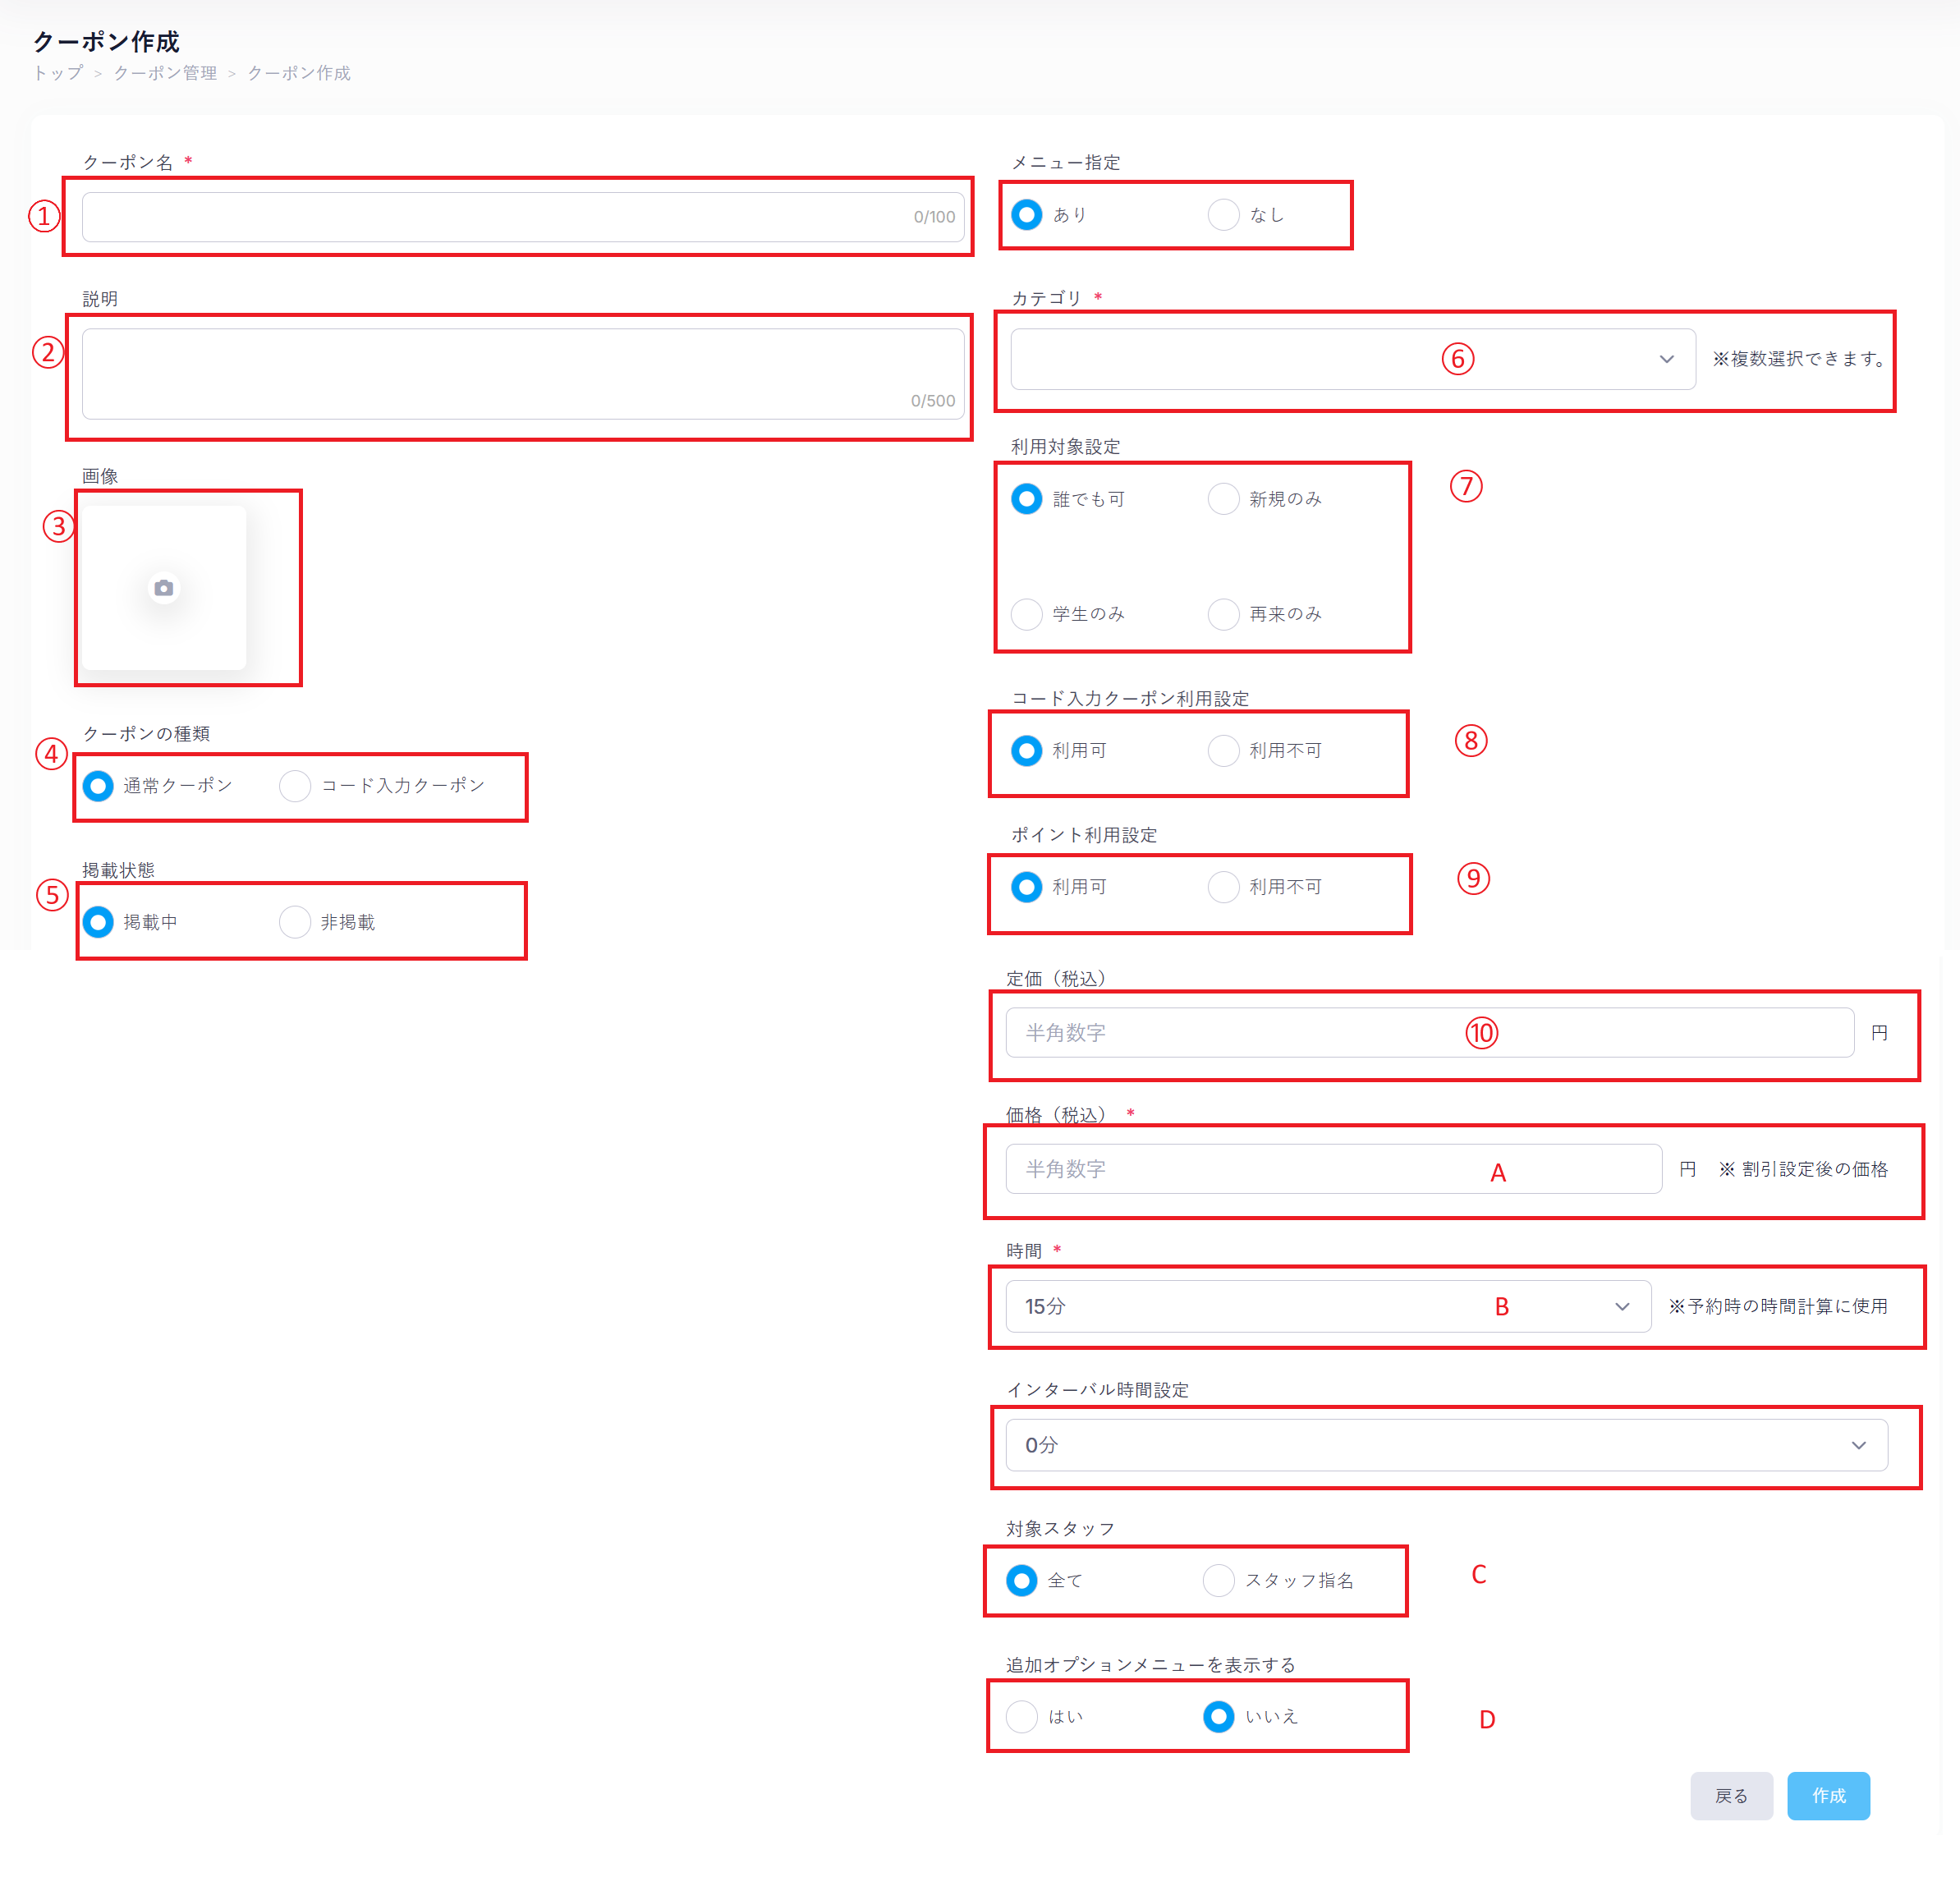This screenshot has width=1960, height=1877.
Task: Select 利用不可 under ポイント利用設定
Action: coord(1224,887)
